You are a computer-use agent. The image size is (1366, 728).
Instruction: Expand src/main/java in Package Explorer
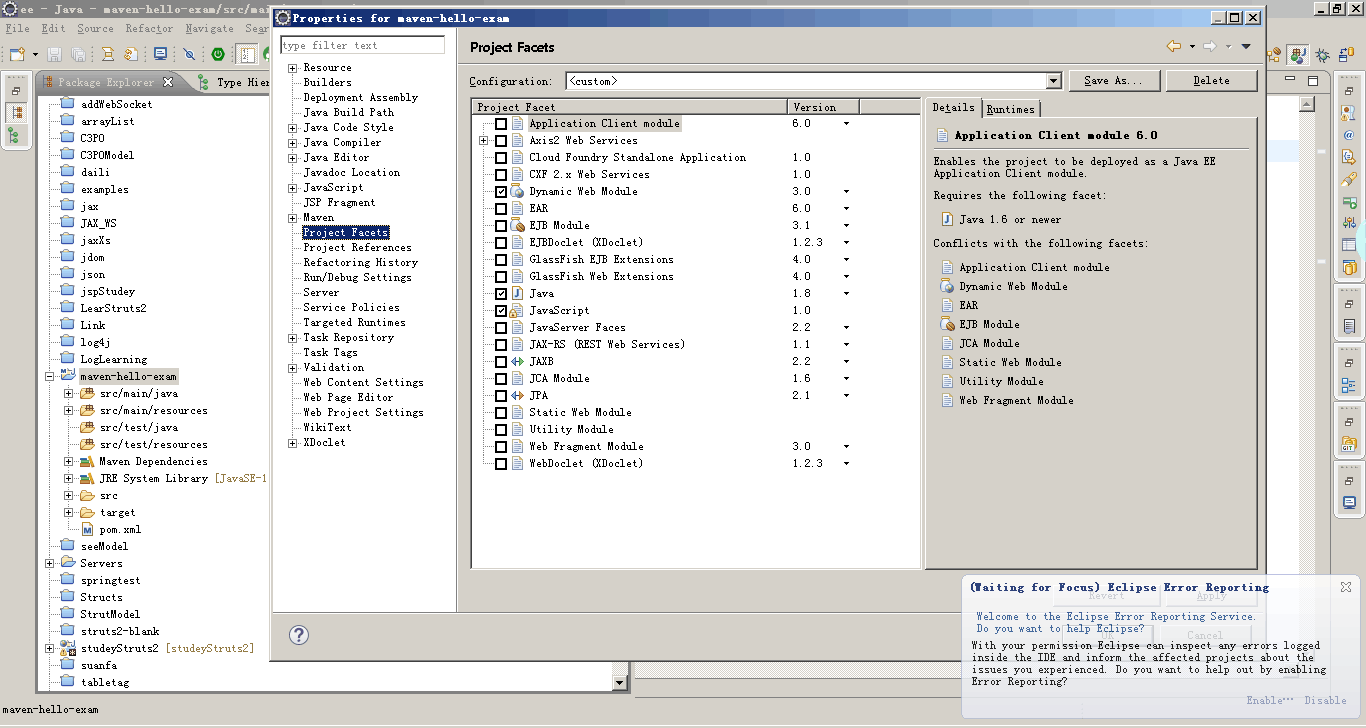pos(69,394)
